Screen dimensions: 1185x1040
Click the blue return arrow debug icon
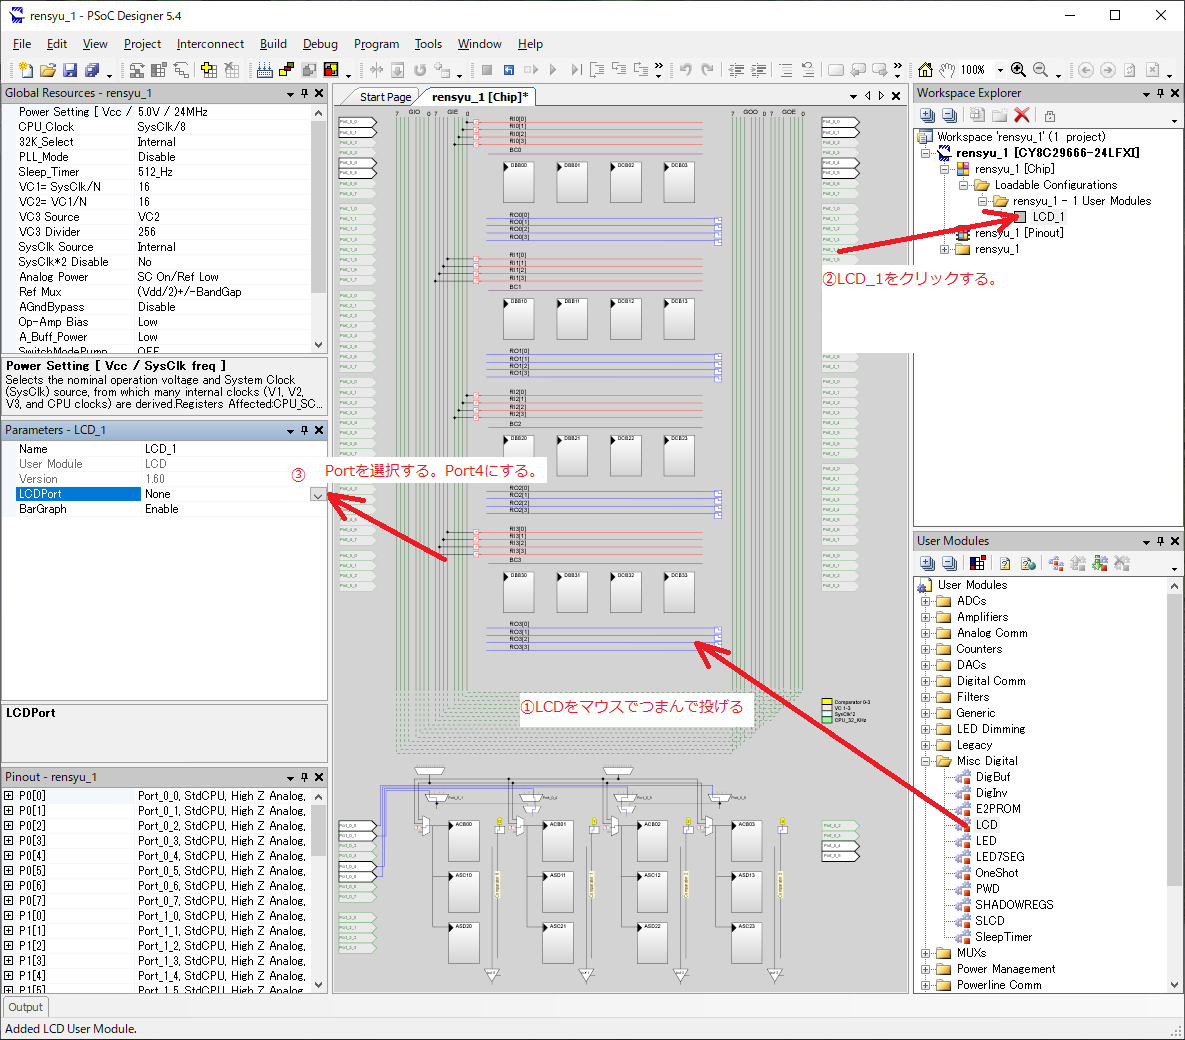pyautogui.click(x=509, y=70)
